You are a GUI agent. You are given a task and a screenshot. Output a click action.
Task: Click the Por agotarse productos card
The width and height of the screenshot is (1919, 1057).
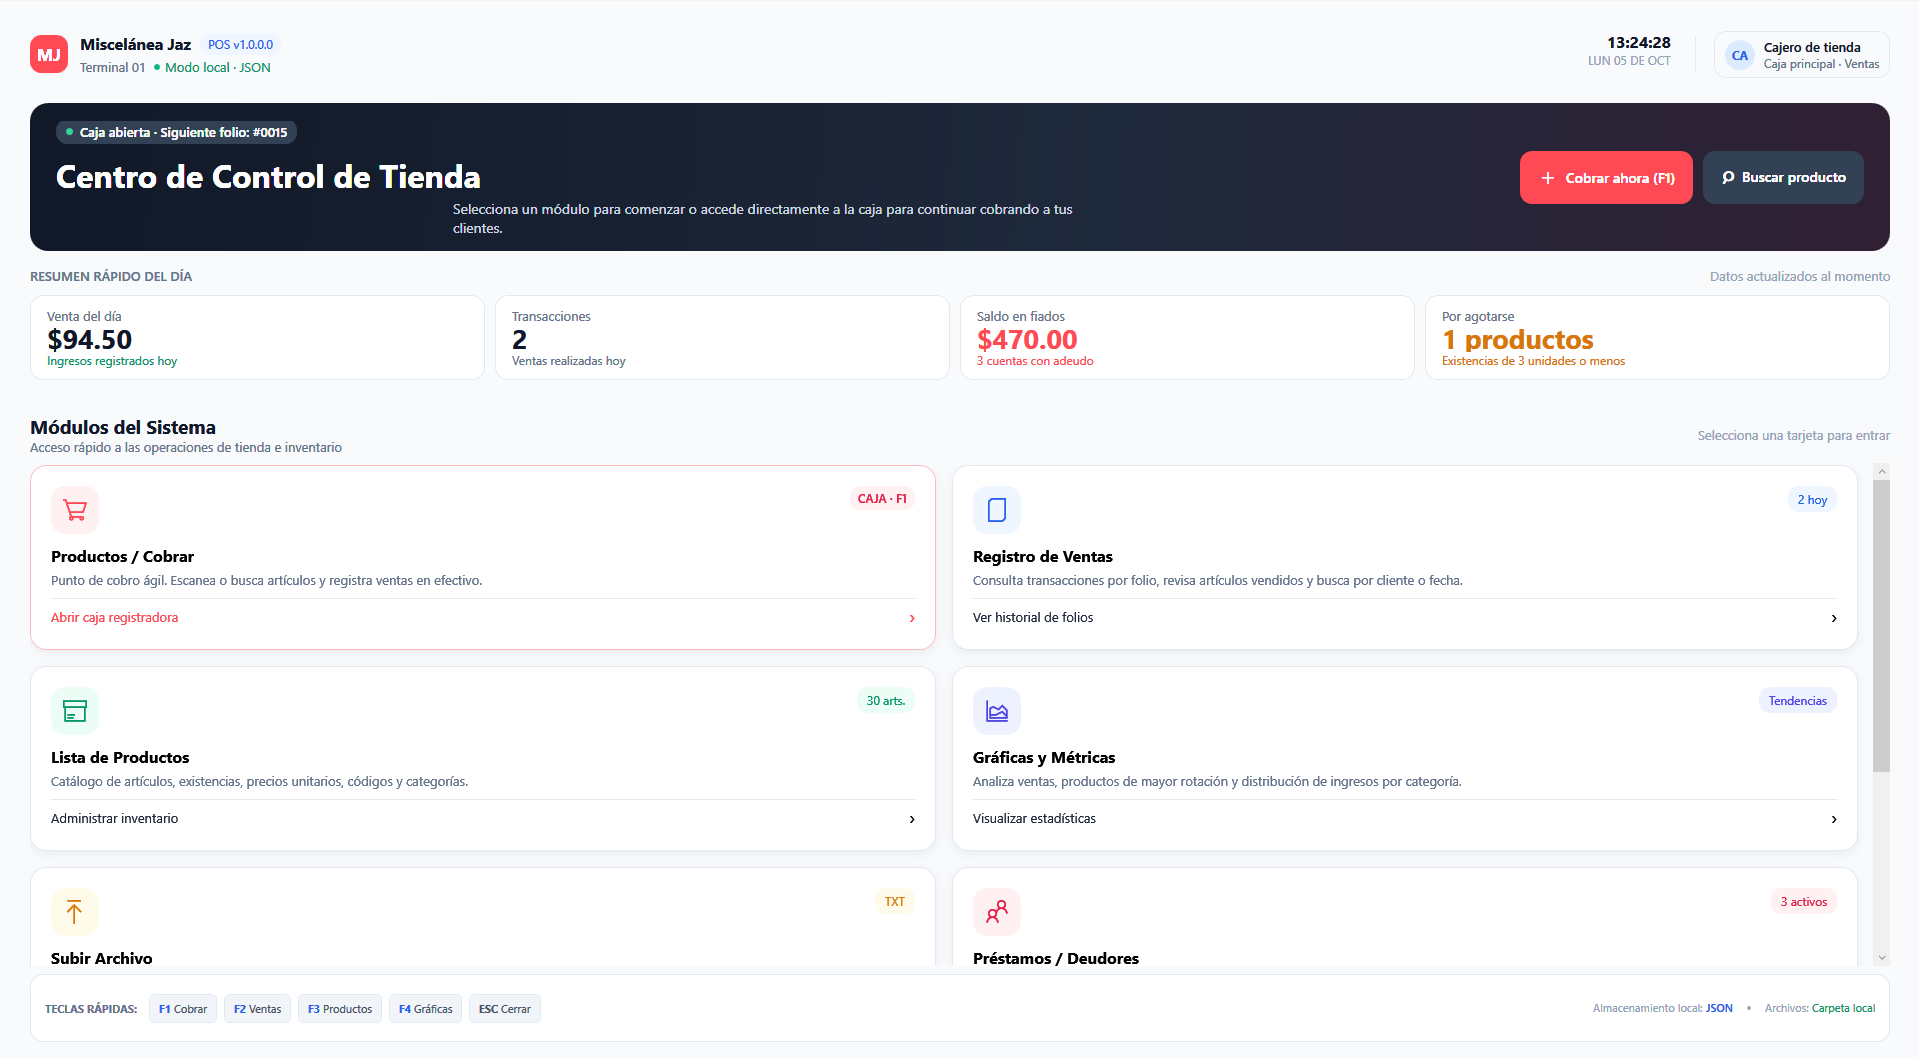[1657, 338]
